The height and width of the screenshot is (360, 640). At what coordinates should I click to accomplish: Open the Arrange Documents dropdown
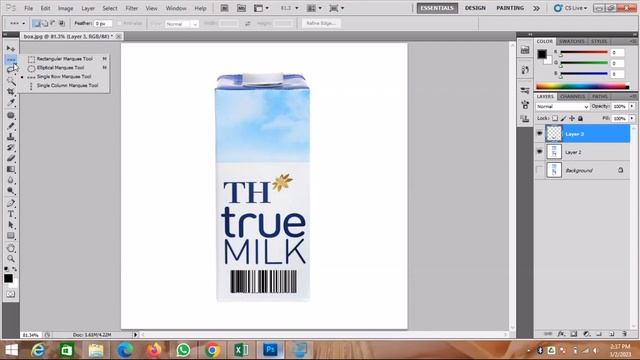(x=314, y=8)
